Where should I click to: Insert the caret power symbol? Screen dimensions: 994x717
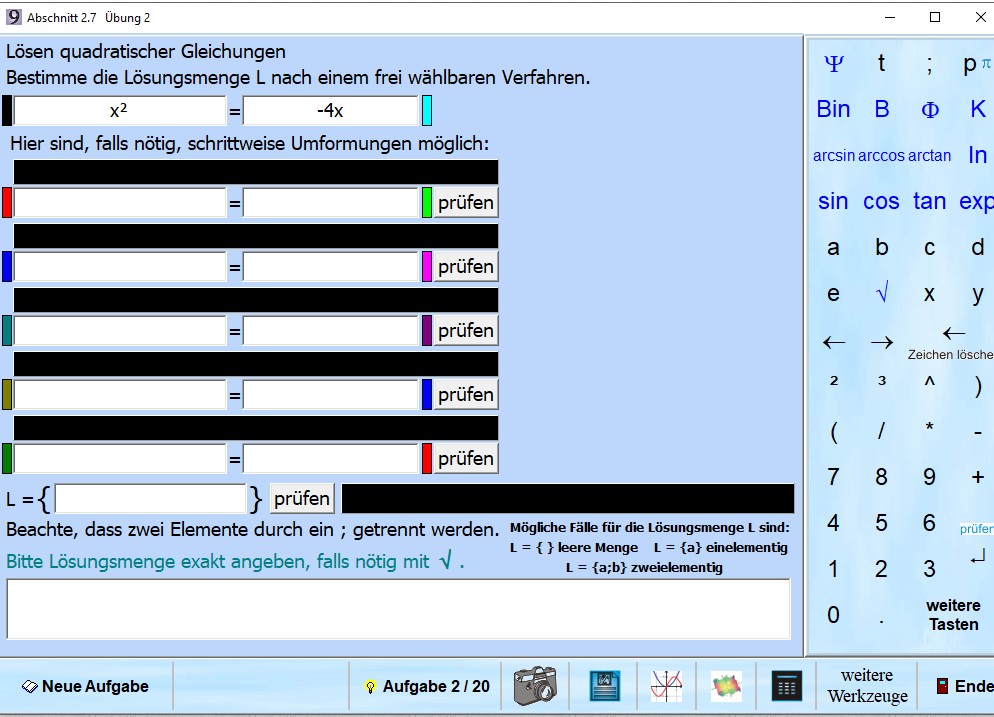(929, 382)
